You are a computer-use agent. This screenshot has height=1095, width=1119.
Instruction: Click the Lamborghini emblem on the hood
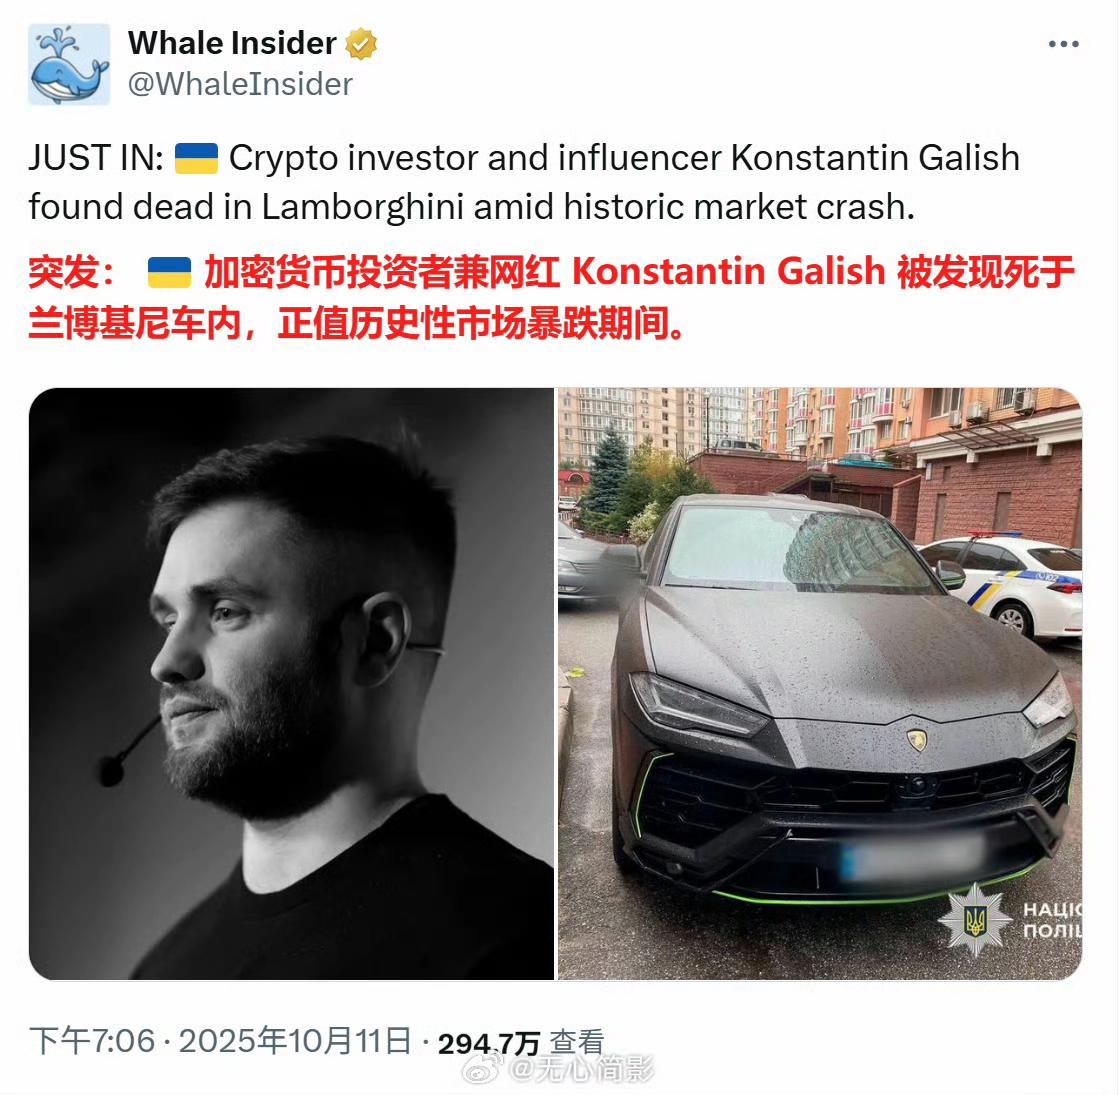[916, 740]
